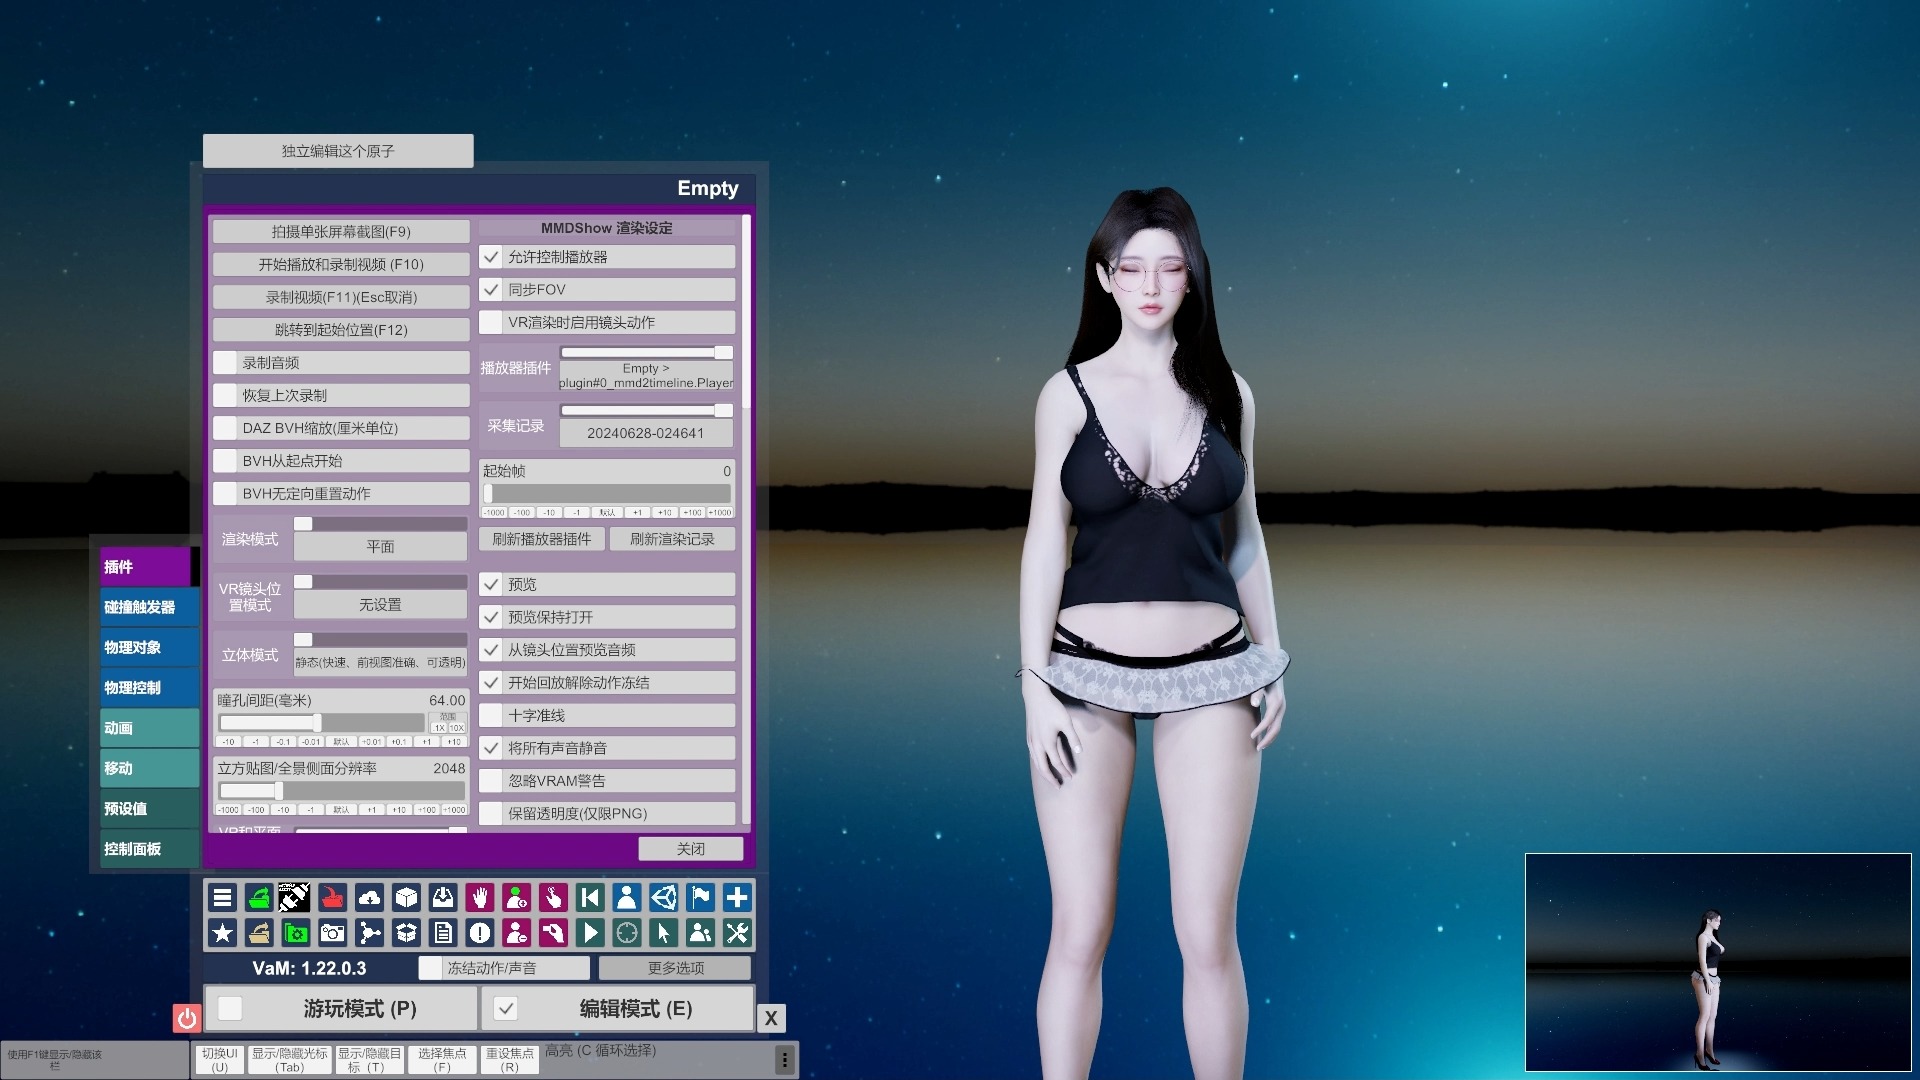
Task: Enable VR渲染时启用镜头动作 checkbox
Action: (491, 323)
